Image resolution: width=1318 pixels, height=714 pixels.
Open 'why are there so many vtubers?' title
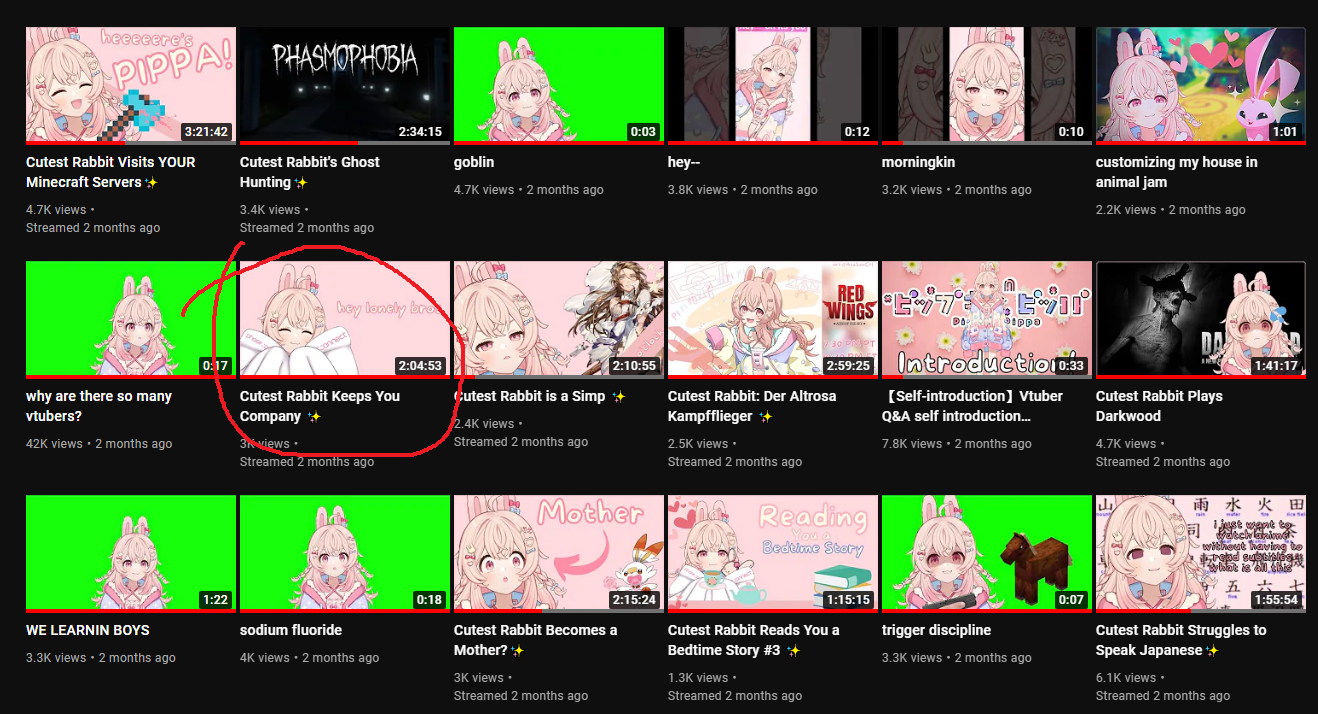(99, 406)
